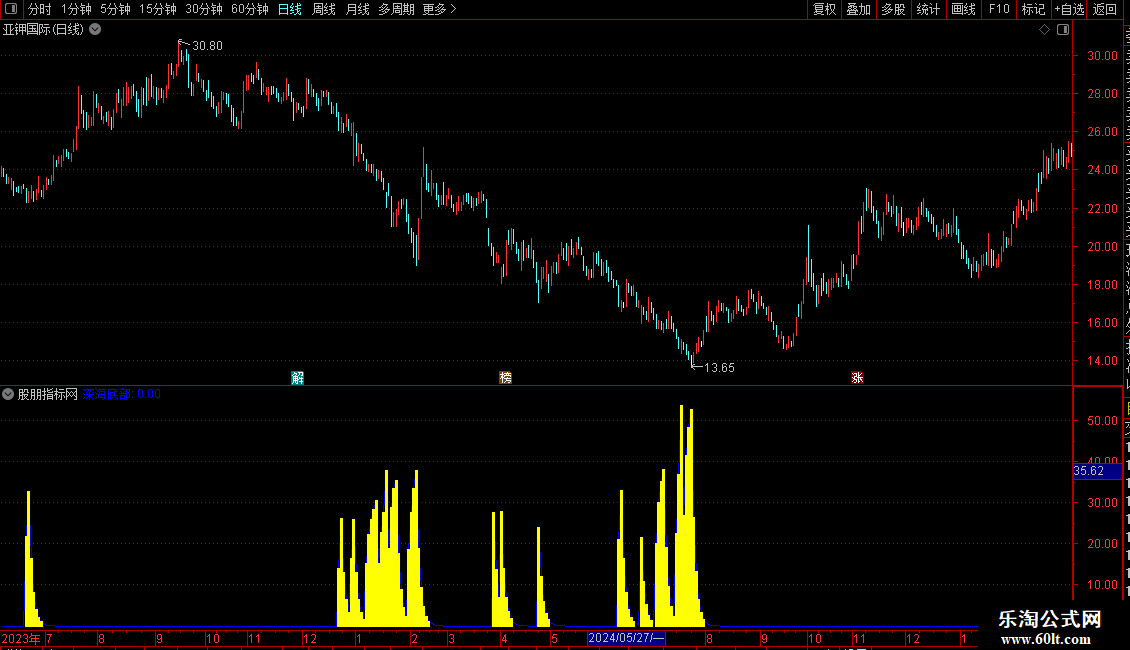This screenshot has width=1130, height=650.
Task: Open dropdown beside 股朋指标网 indicator
Action: pyautogui.click(x=8, y=394)
